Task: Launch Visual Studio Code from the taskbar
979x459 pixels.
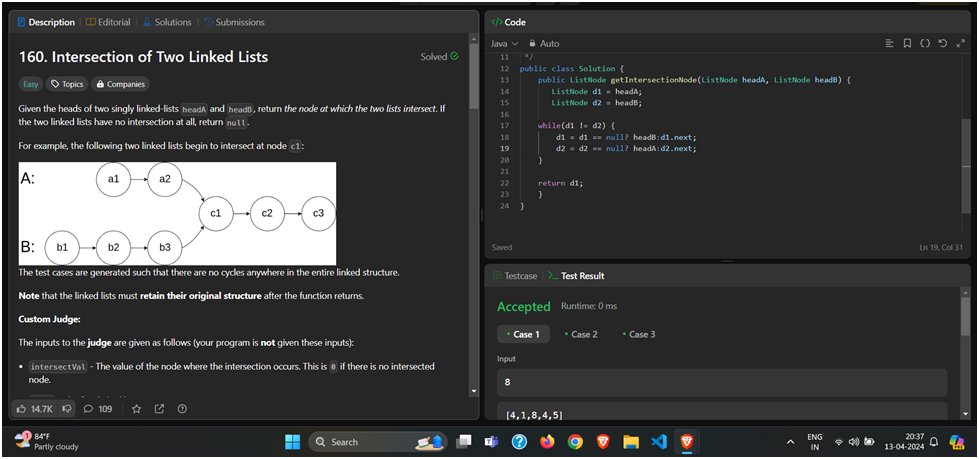Action: 659,442
